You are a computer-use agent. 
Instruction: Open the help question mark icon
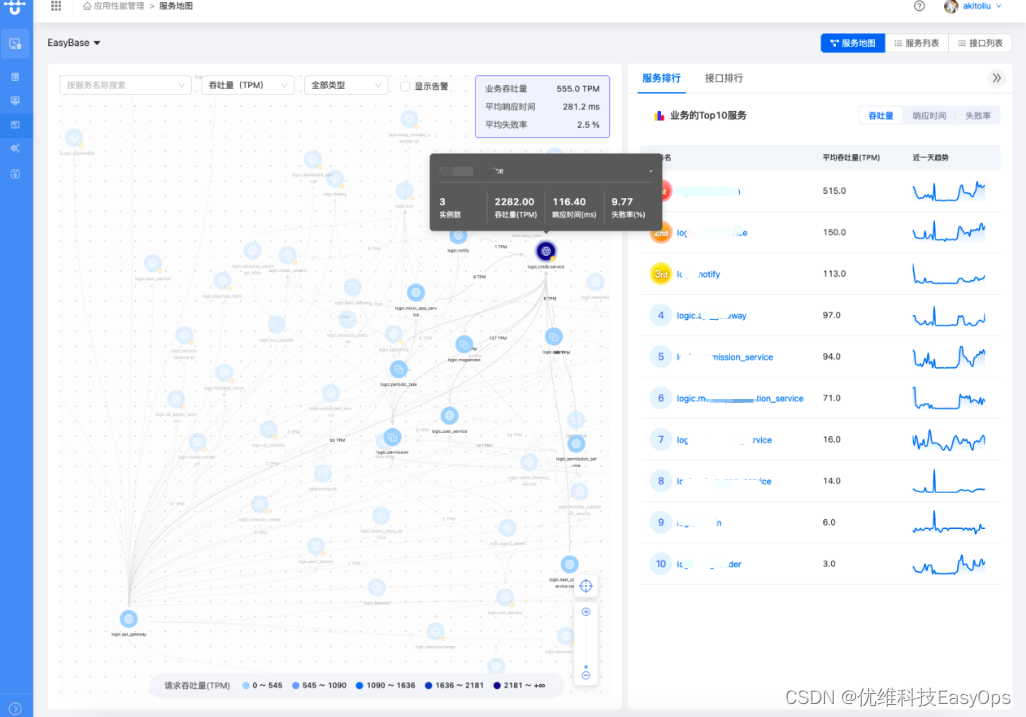pyautogui.click(x=919, y=6)
